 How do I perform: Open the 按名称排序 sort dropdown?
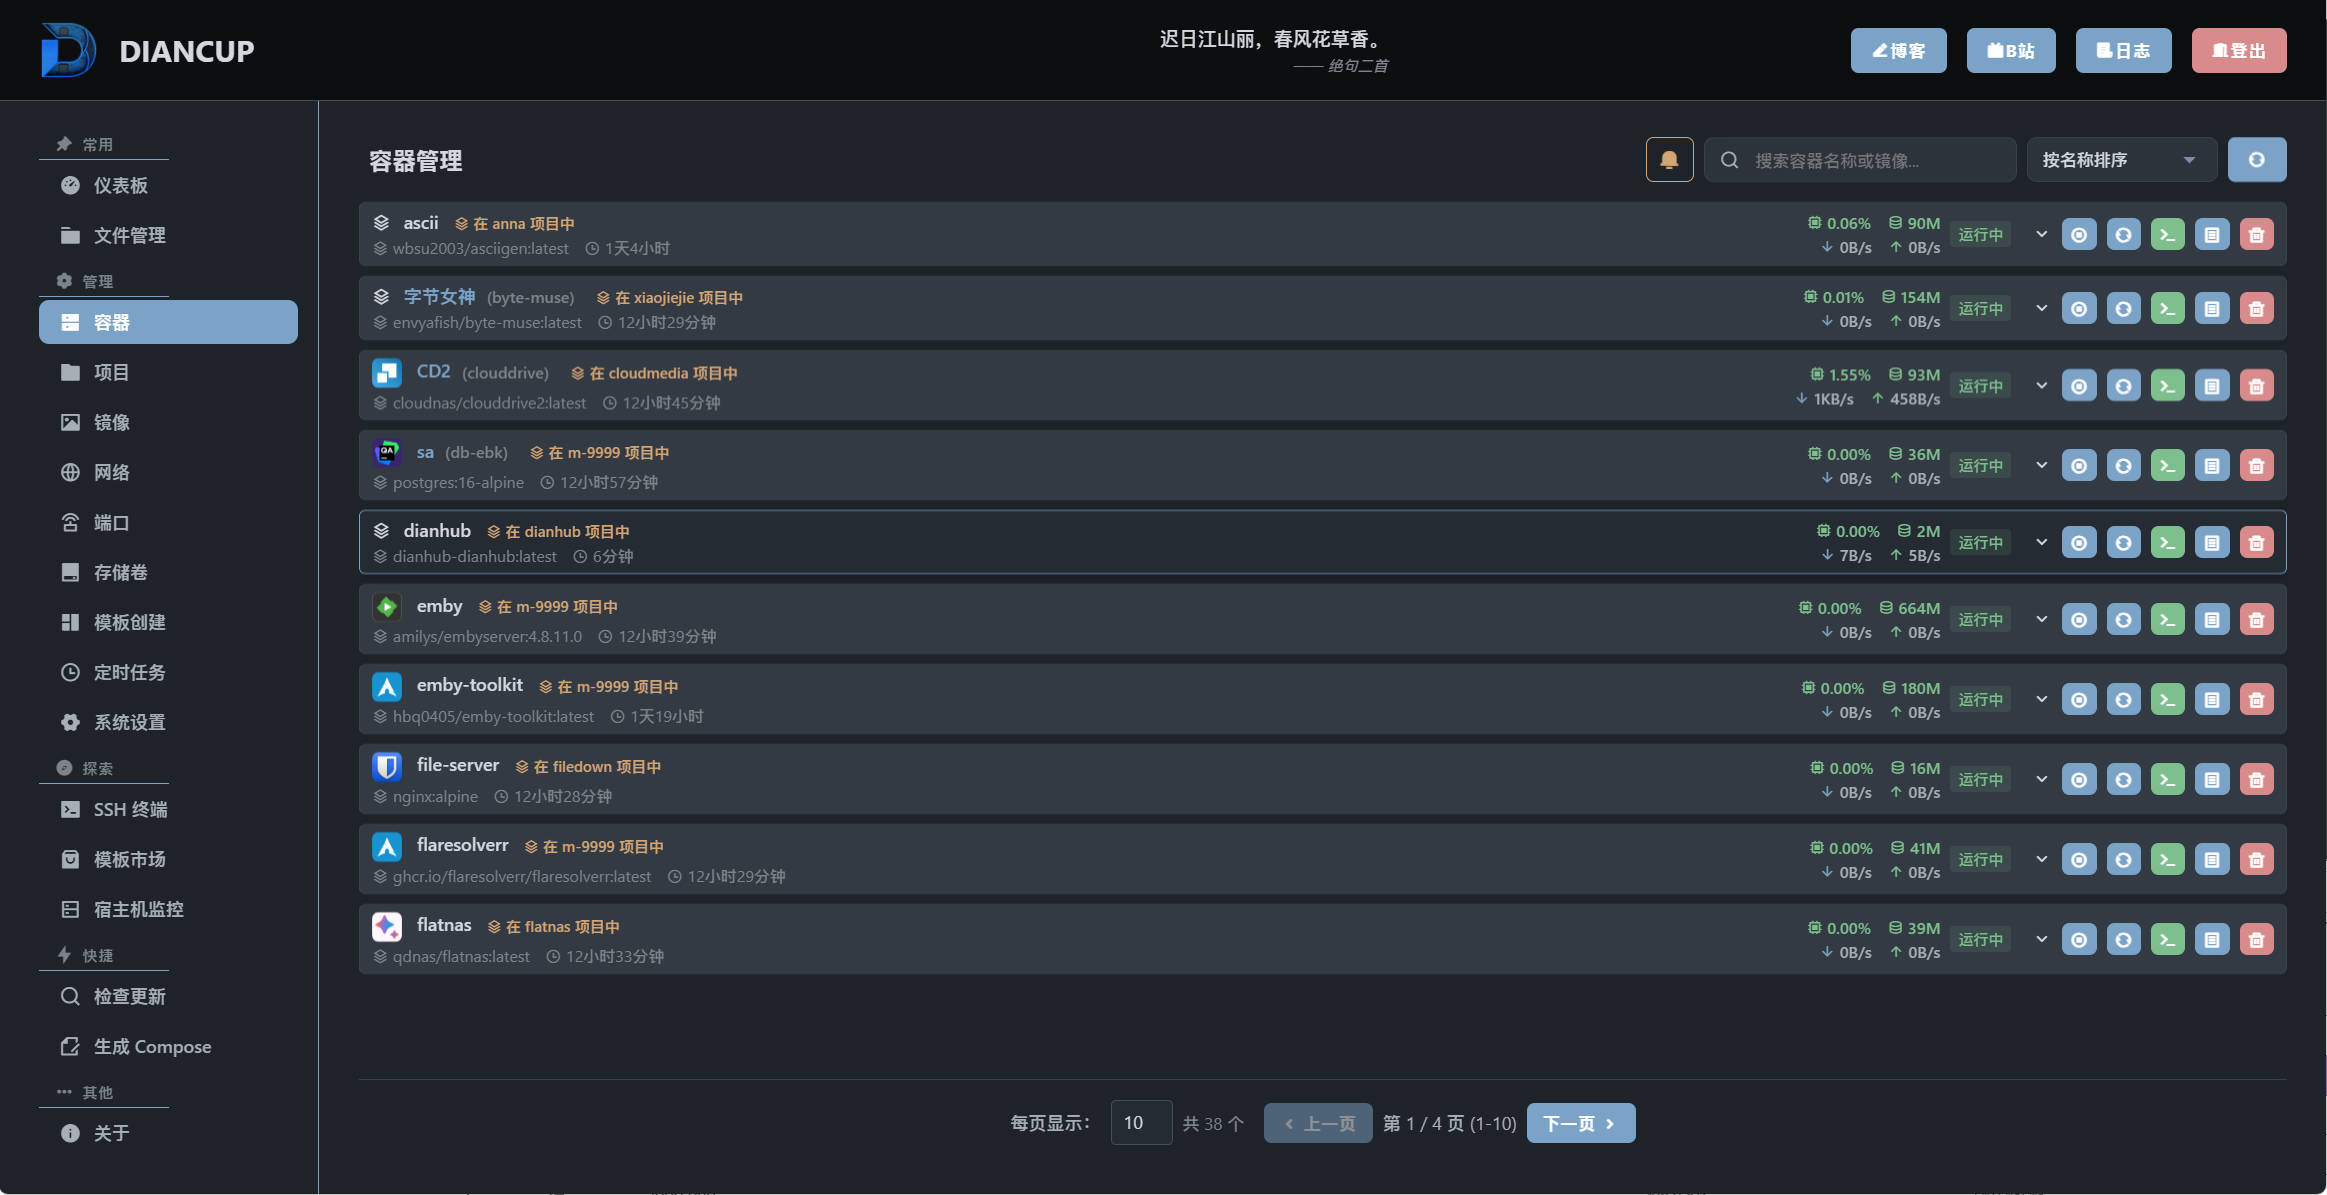point(2119,160)
